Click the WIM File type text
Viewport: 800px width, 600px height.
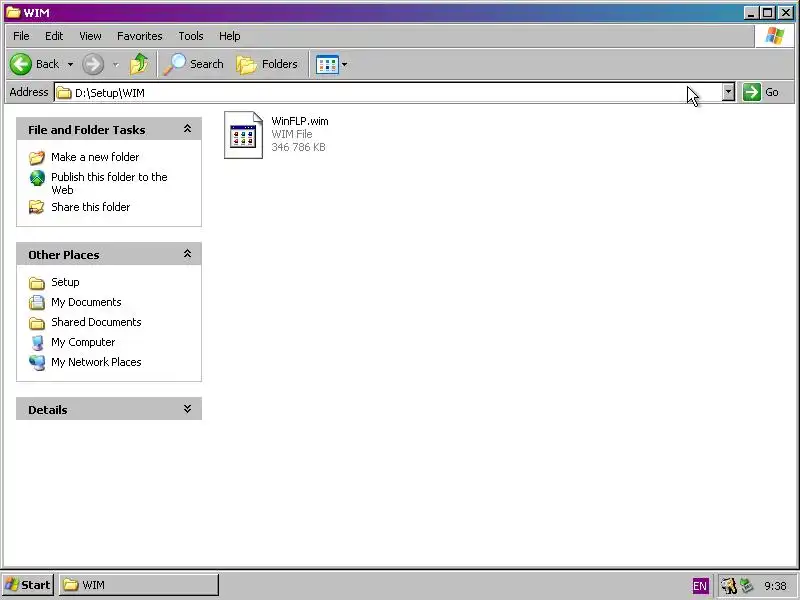[x=292, y=134]
